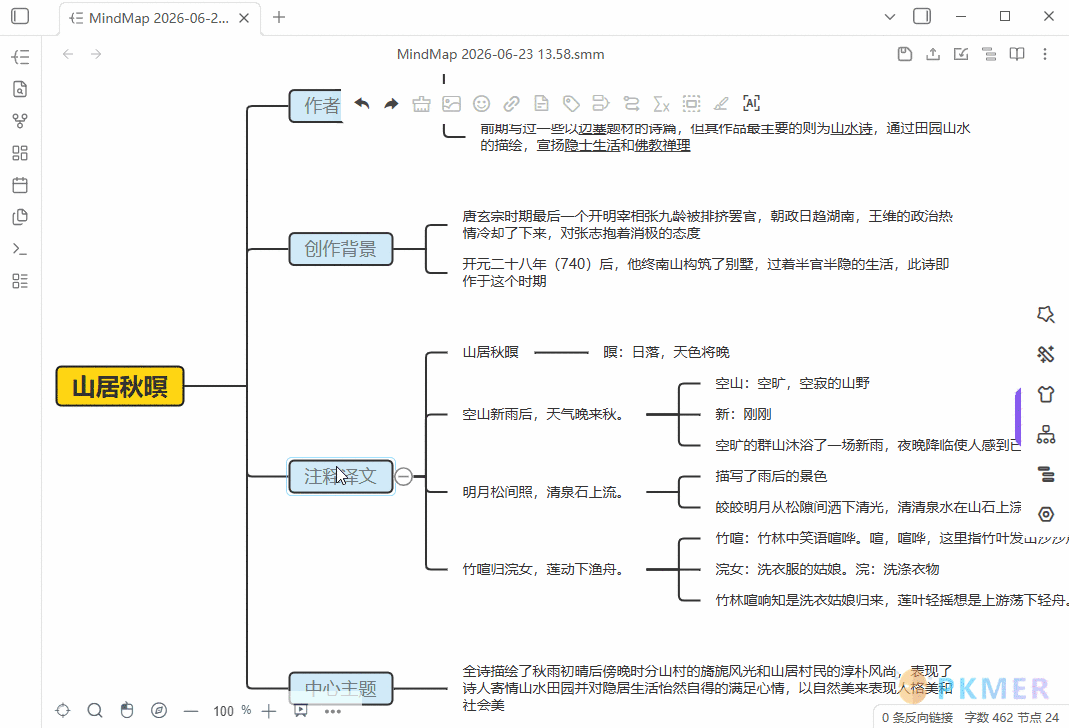Open backlinks count in status bar
1069x728 pixels.
[917, 718]
